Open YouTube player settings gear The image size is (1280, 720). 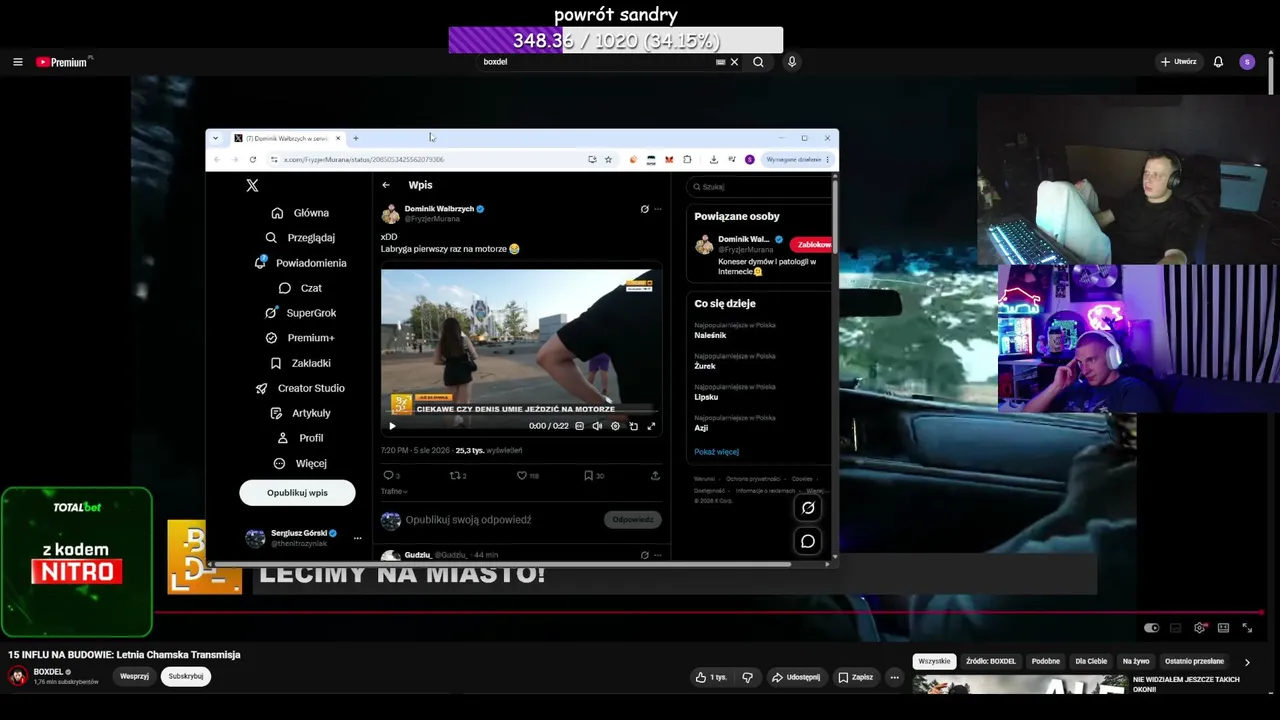coord(1199,628)
